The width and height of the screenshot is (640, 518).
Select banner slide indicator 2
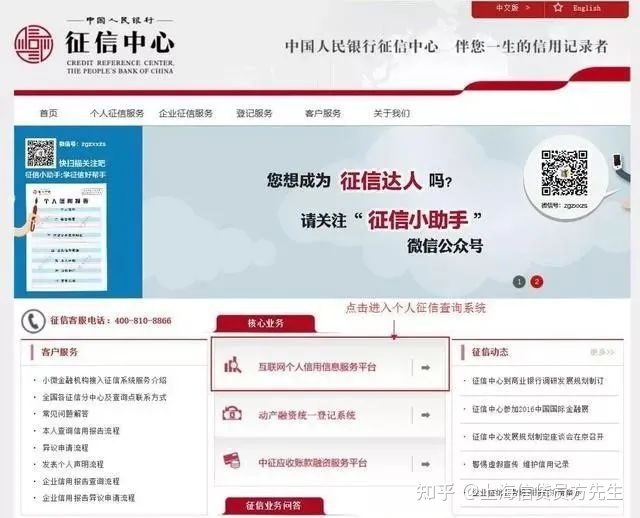coord(537,282)
